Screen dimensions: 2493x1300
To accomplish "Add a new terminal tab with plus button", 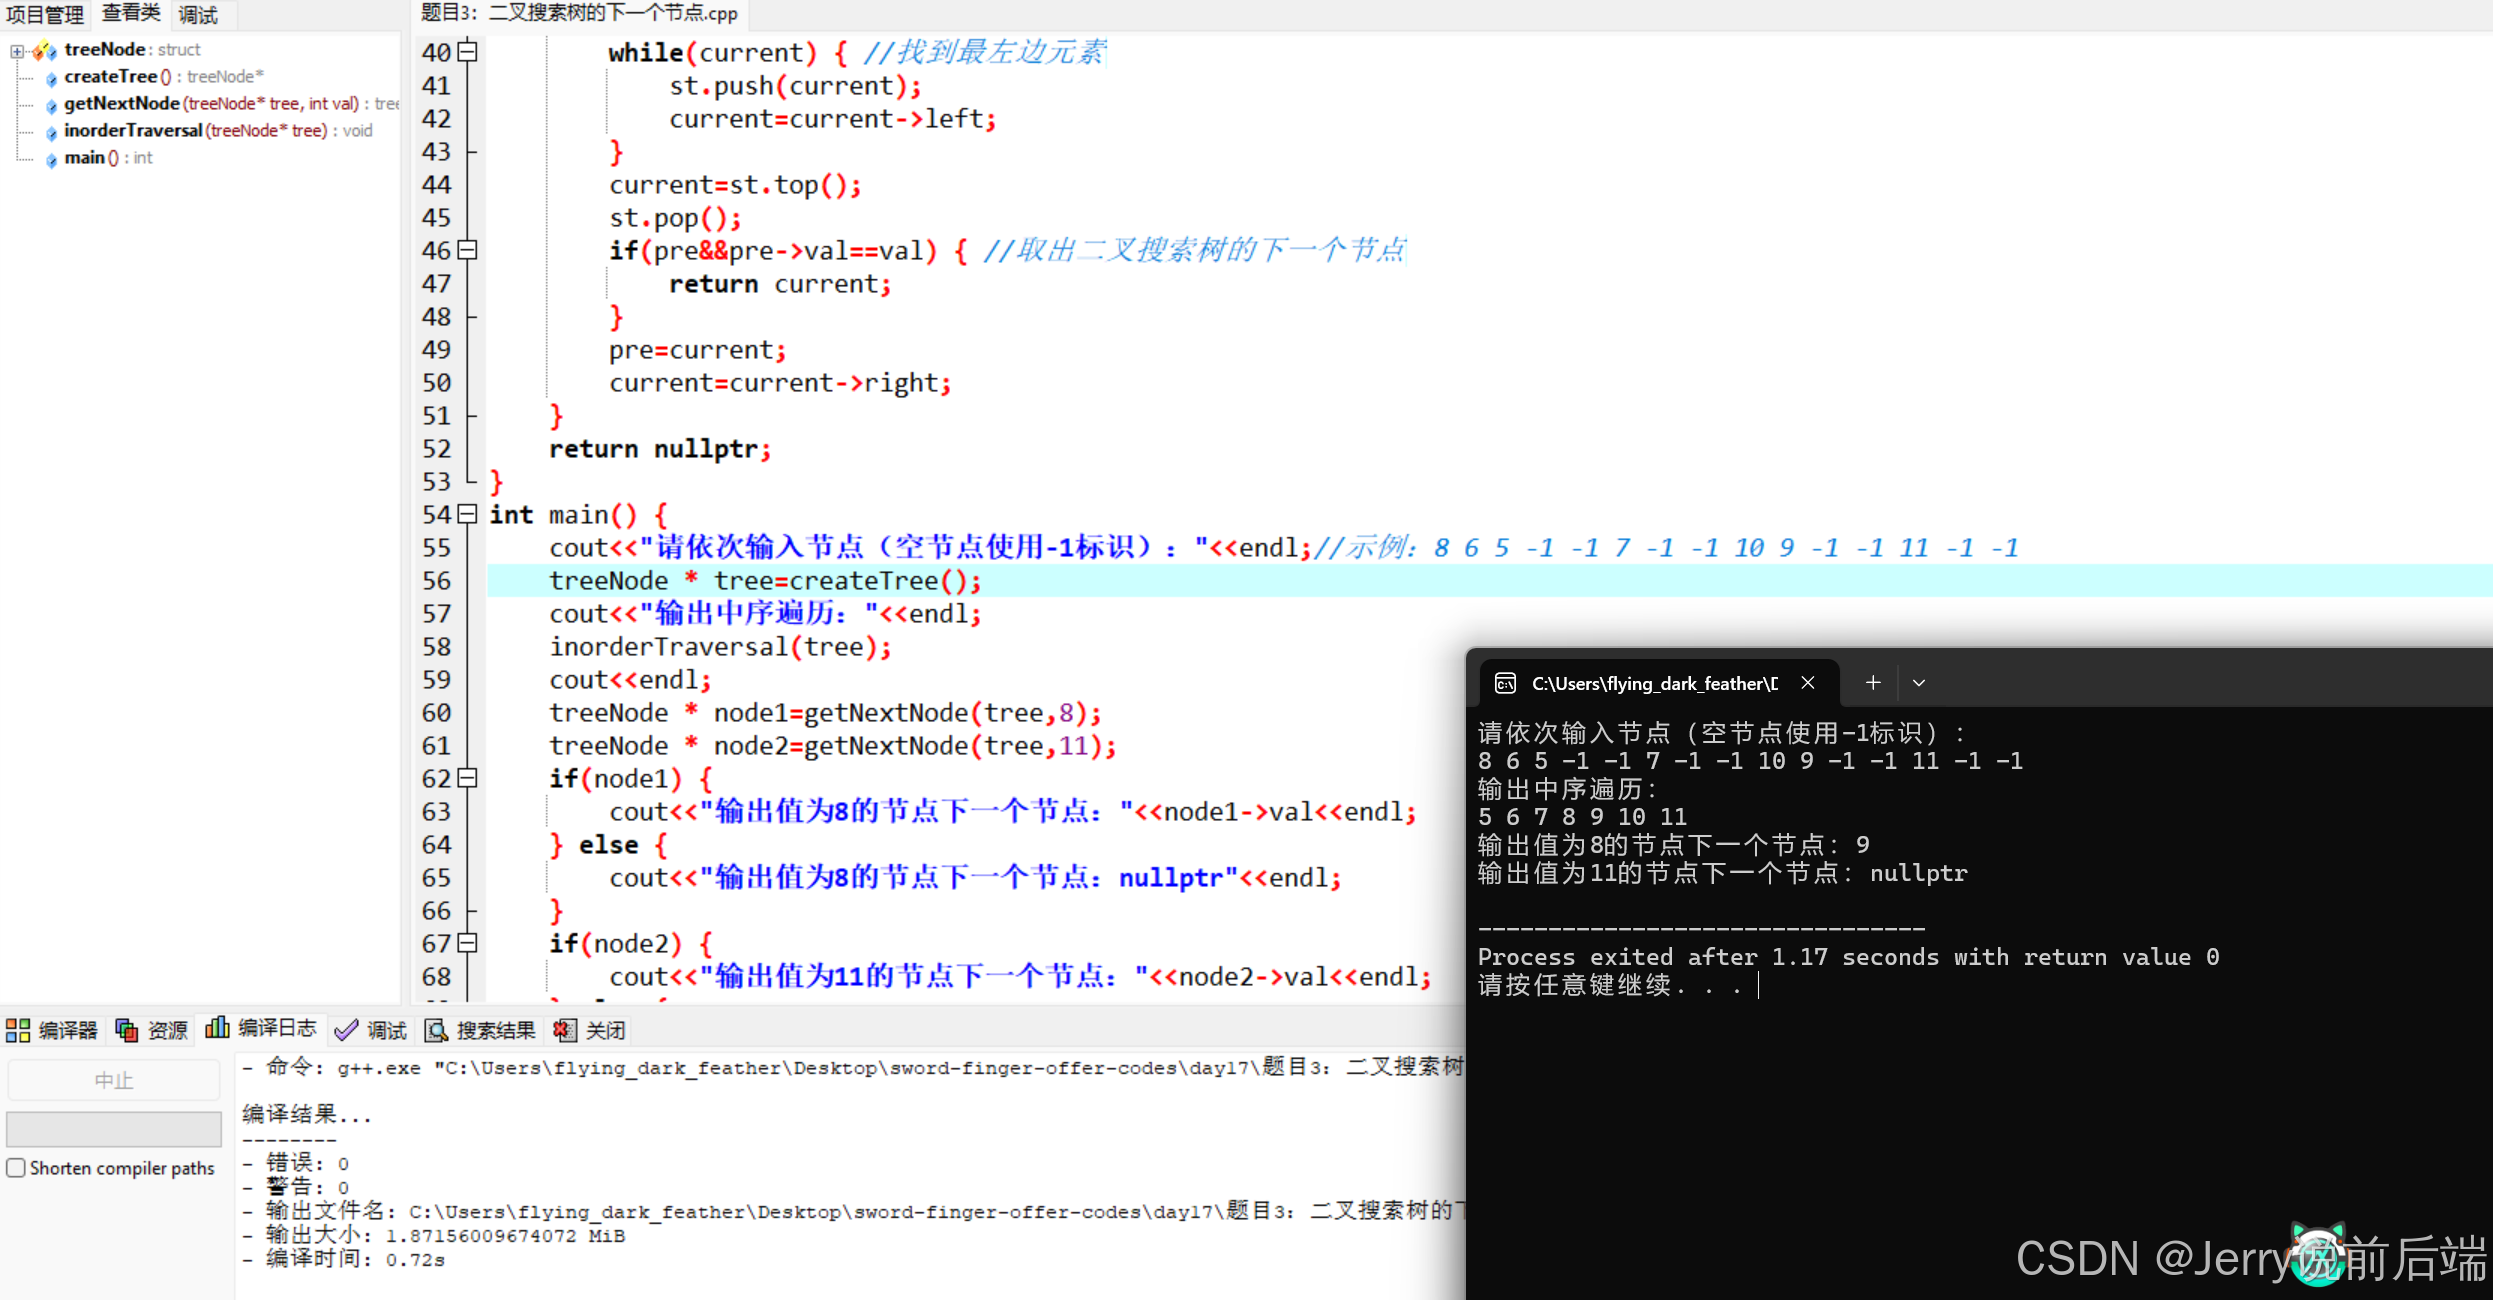I will (1873, 683).
